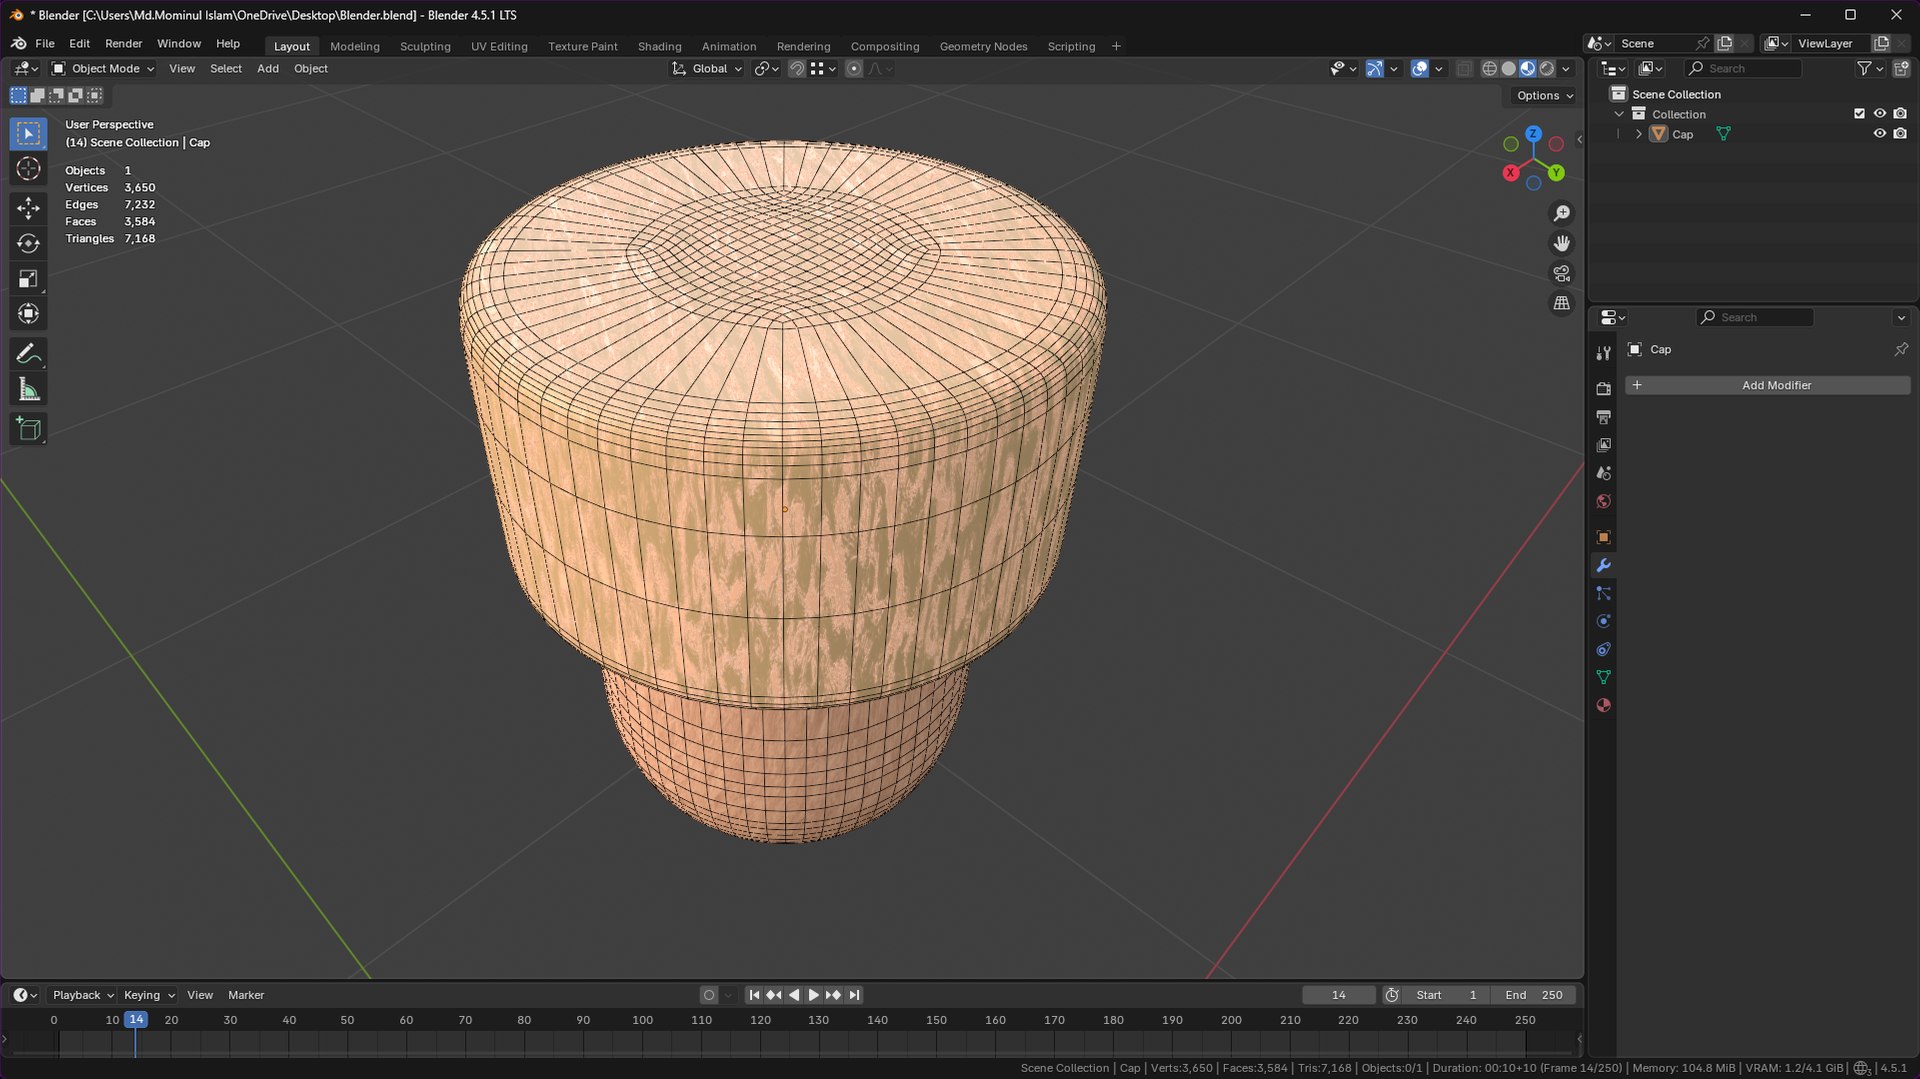Open the Object properties tab
1920x1079 pixels.
(1603, 537)
